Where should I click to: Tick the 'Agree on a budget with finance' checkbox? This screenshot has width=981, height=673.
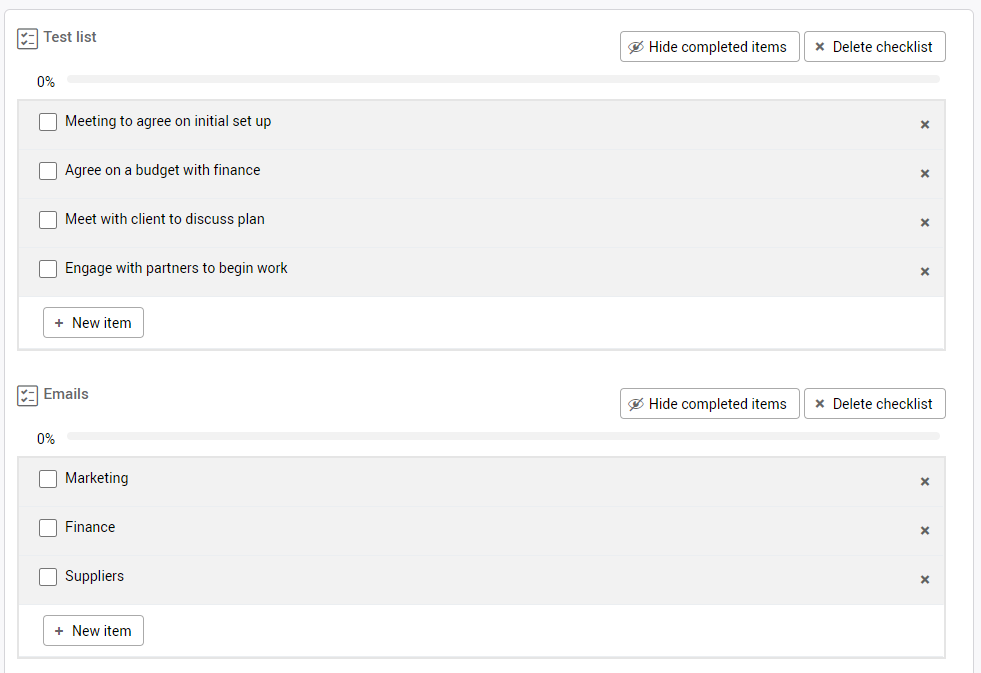click(x=48, y=171)
